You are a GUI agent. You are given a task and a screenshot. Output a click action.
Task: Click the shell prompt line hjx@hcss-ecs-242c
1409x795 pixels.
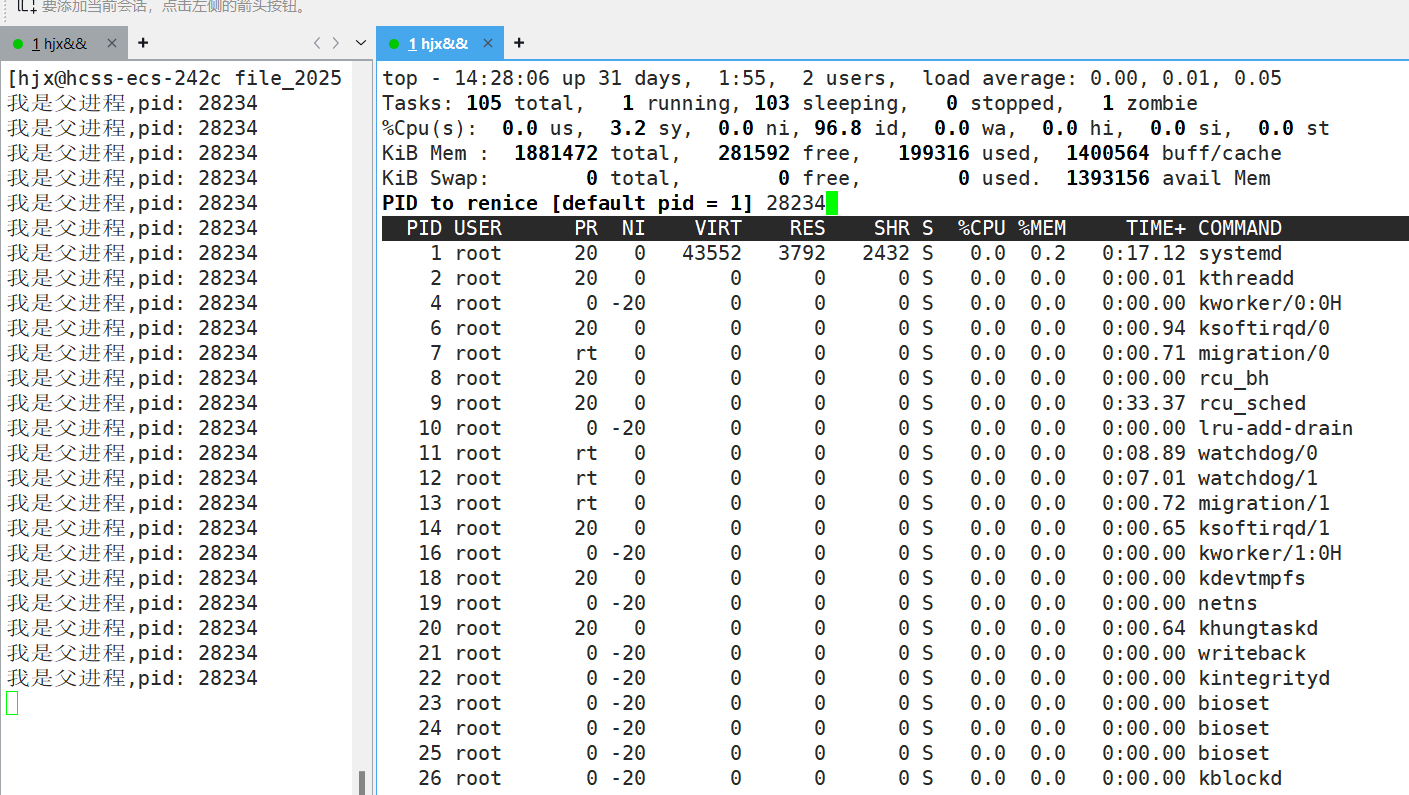click(175, 78)
